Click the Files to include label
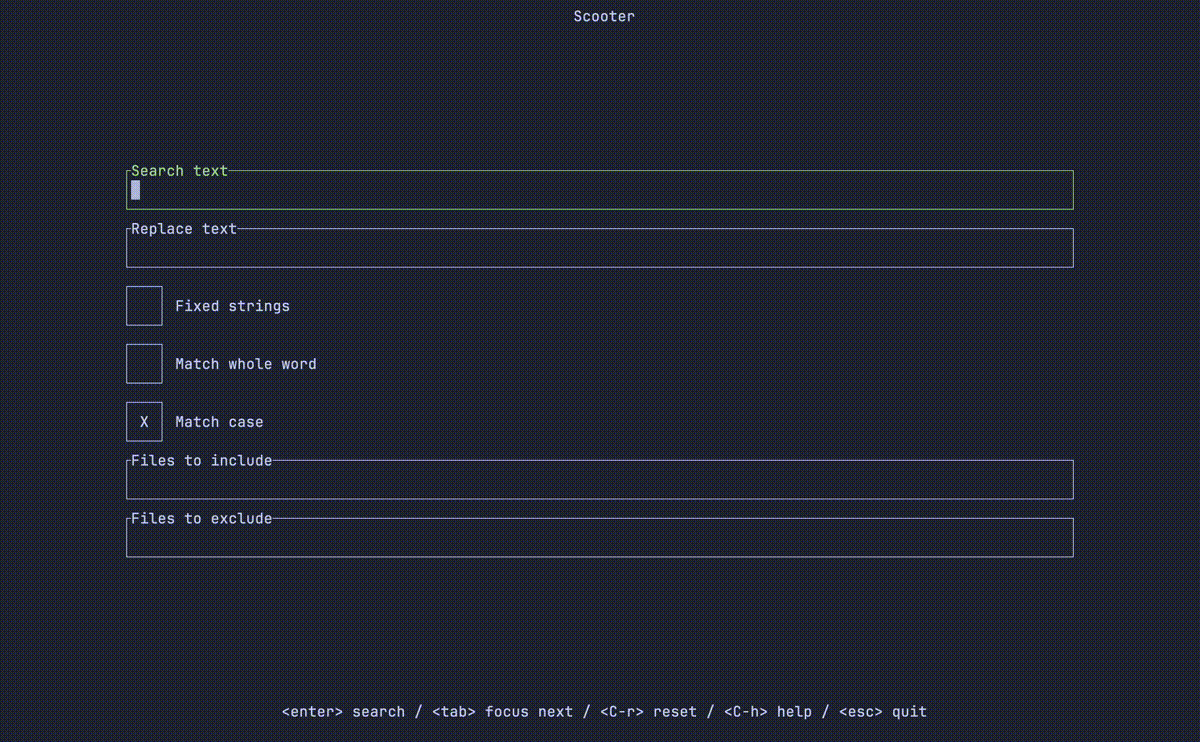 pos(201,460)
